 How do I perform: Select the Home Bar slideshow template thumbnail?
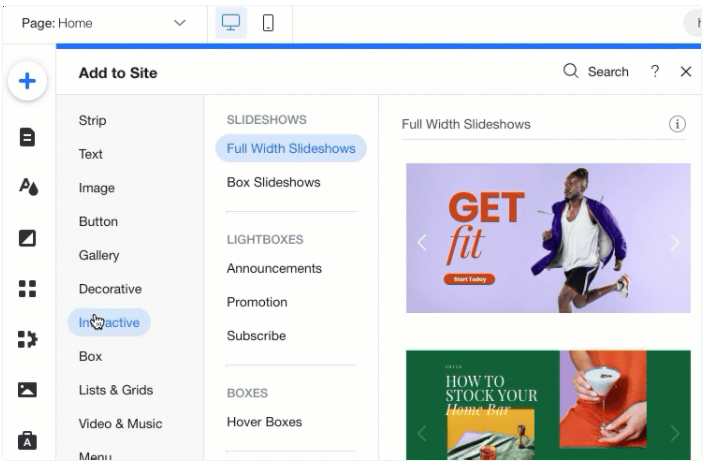coord(548,405)
